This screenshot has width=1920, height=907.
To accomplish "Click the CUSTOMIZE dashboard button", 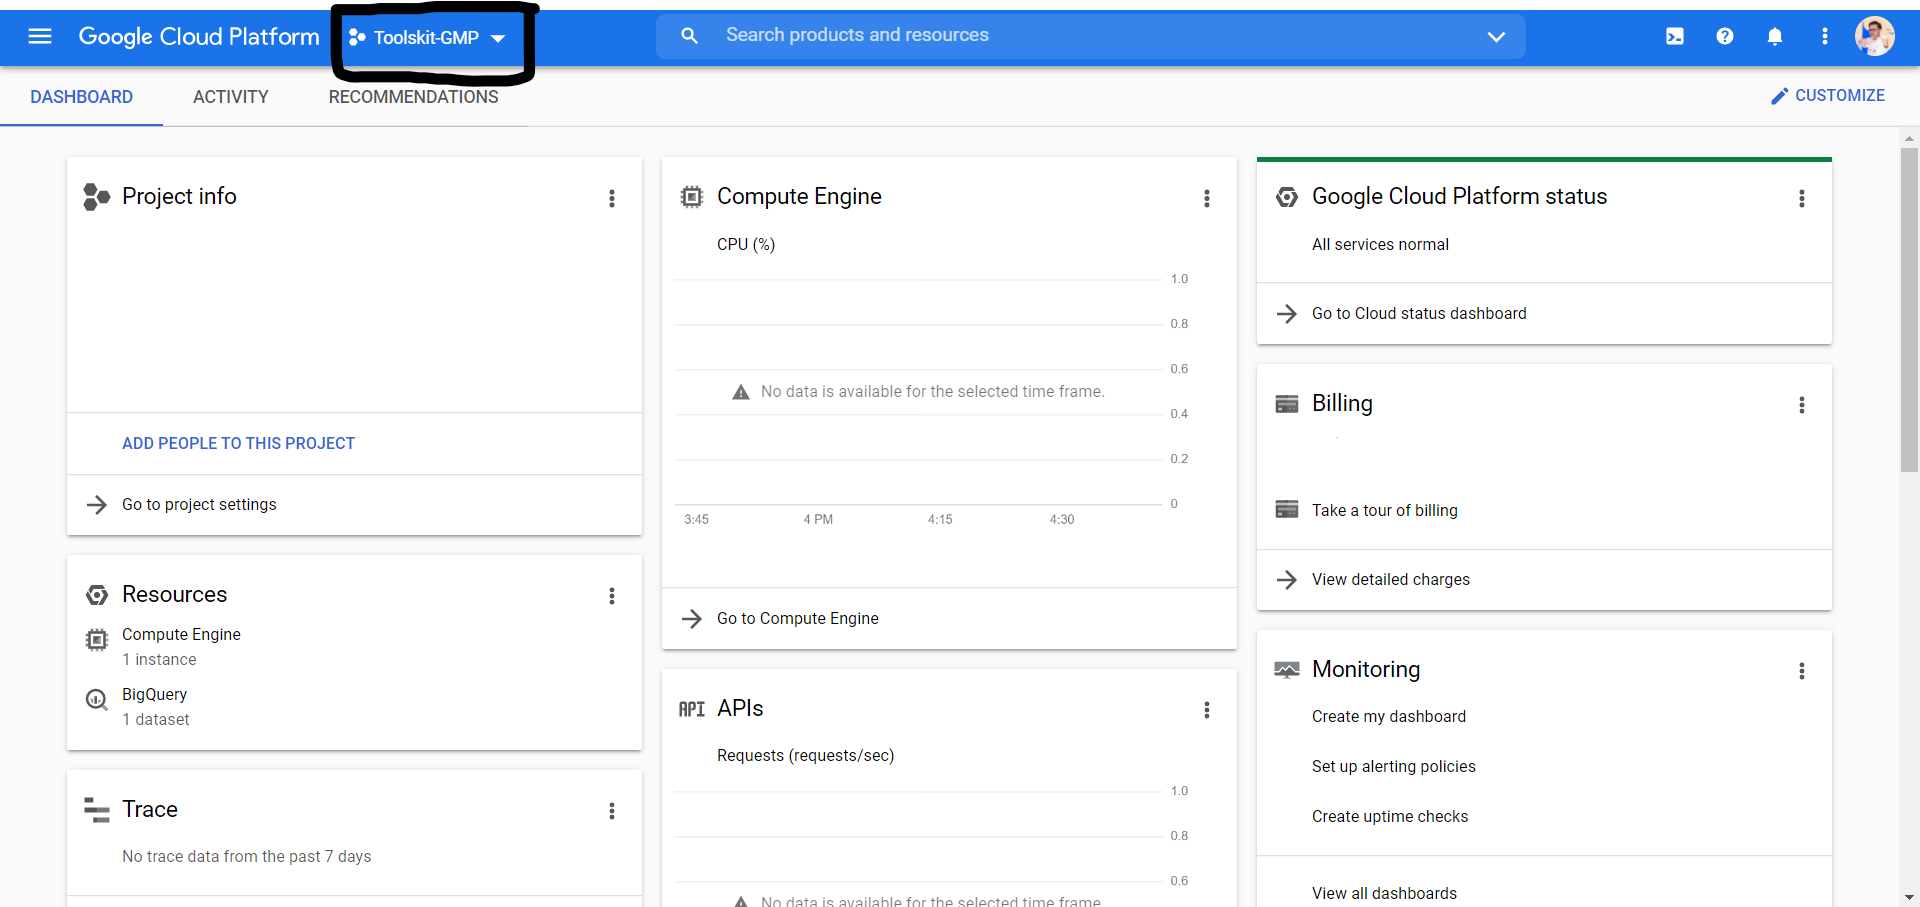I will 1828,95.
